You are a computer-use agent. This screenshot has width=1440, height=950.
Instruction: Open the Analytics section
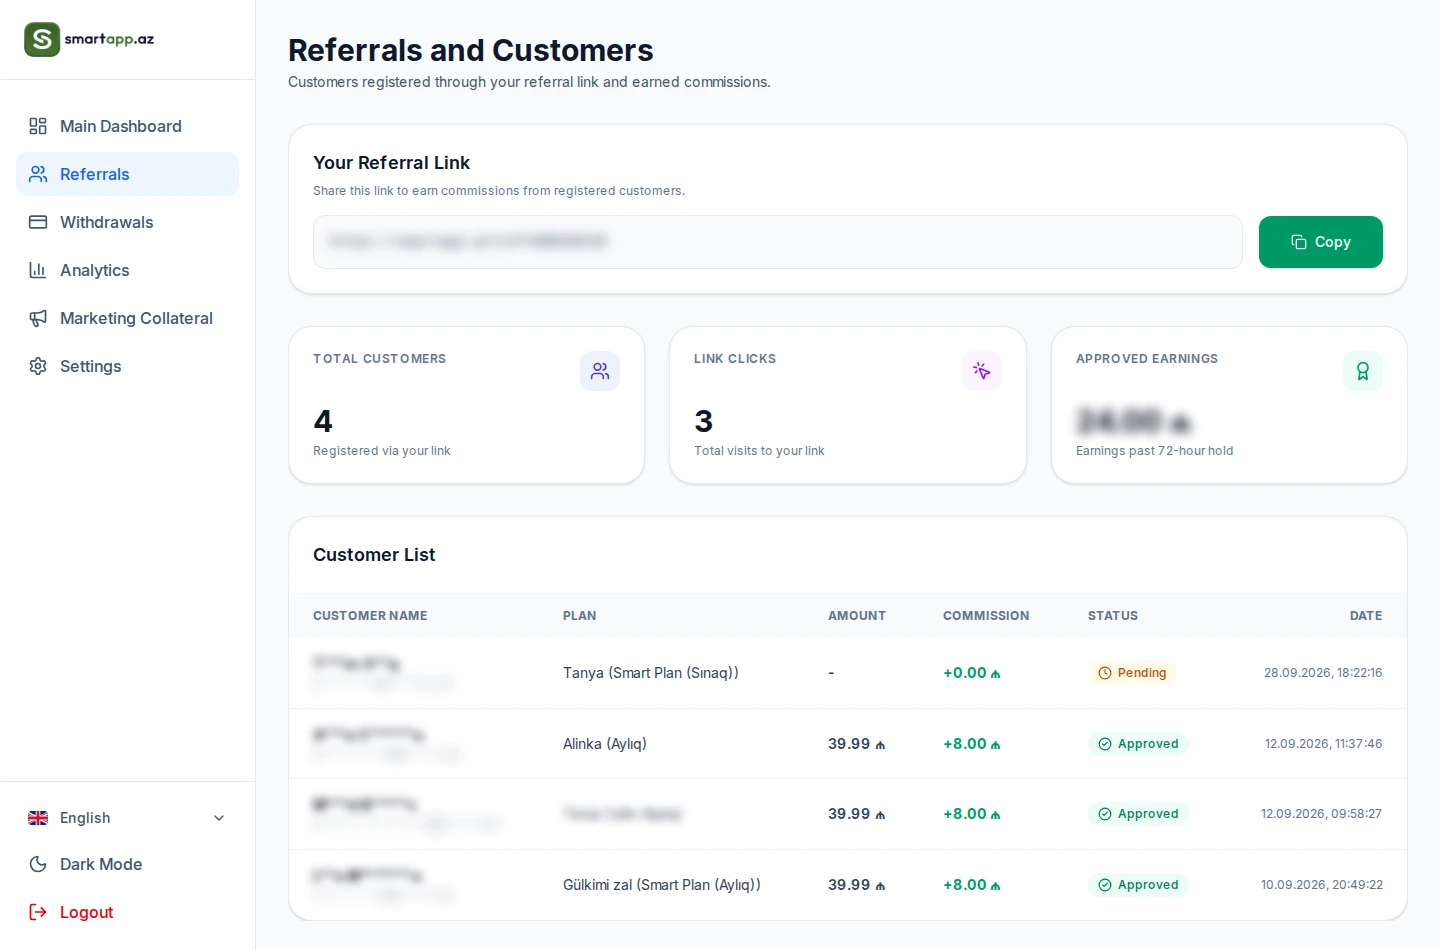tap(127, 270)
